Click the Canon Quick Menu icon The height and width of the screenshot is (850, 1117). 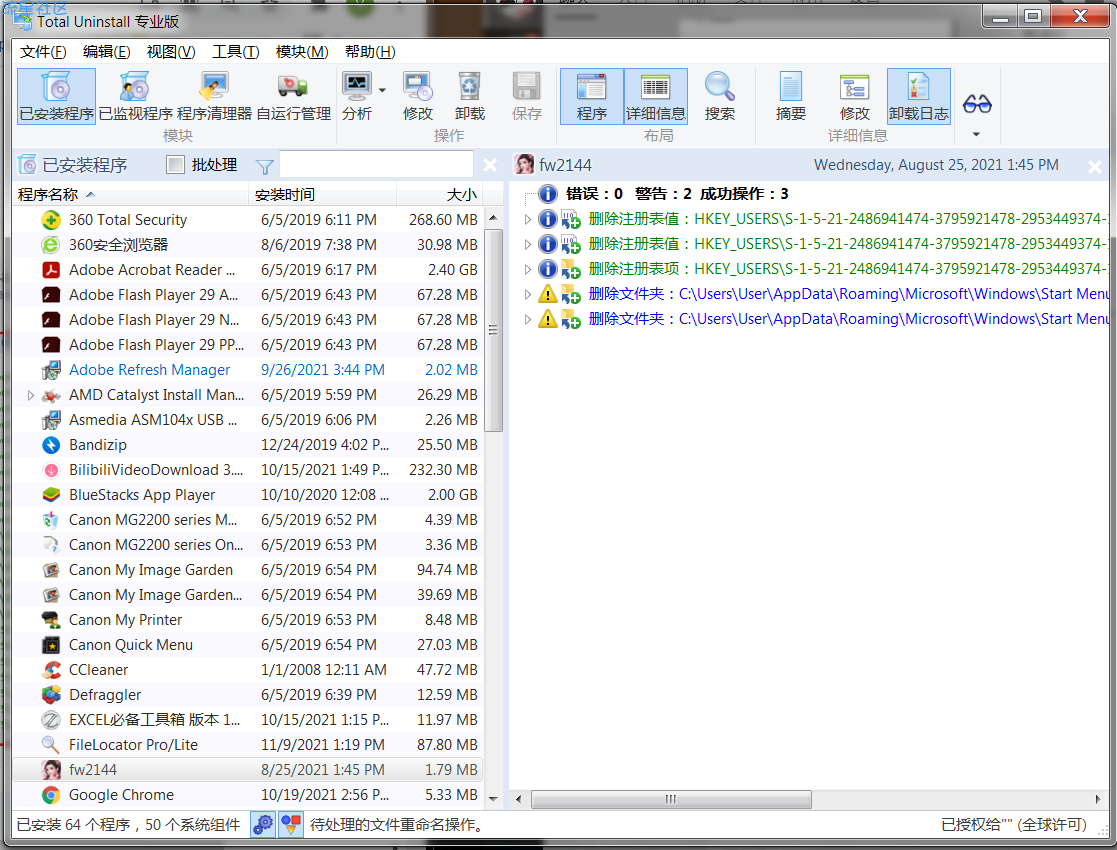coord(51,645)
